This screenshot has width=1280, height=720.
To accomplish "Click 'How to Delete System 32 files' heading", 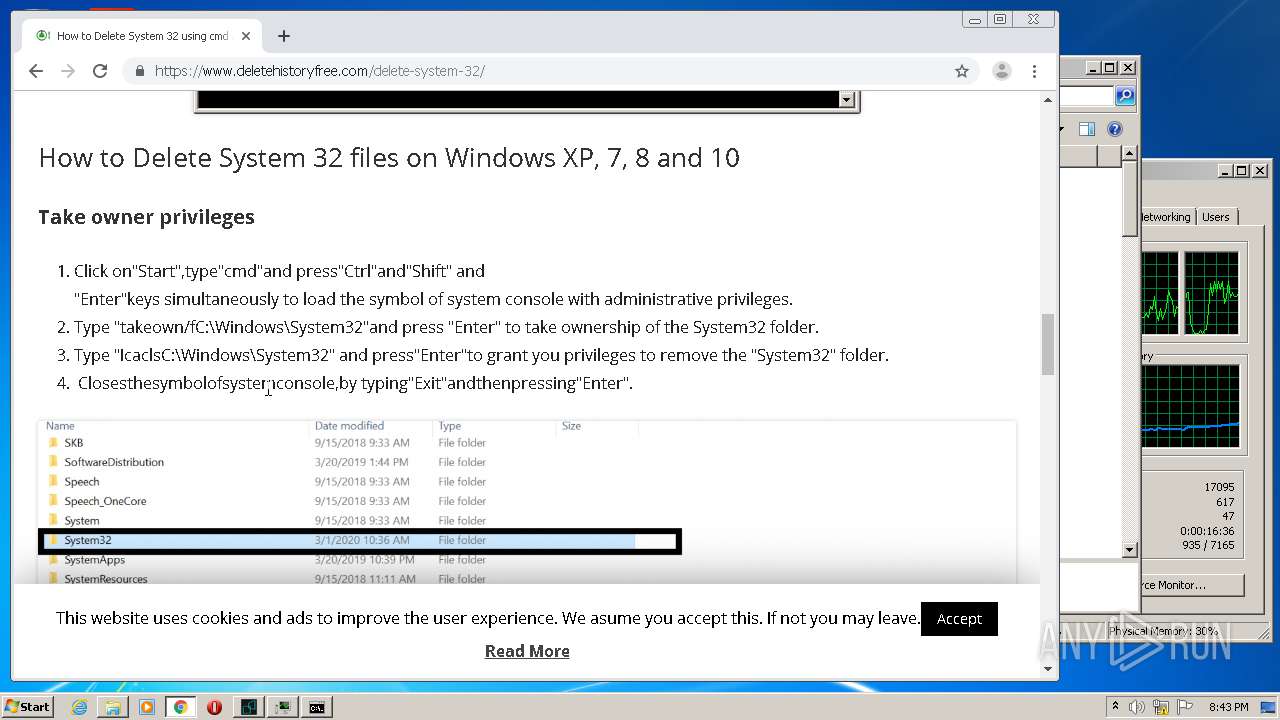I will point(389,158).
